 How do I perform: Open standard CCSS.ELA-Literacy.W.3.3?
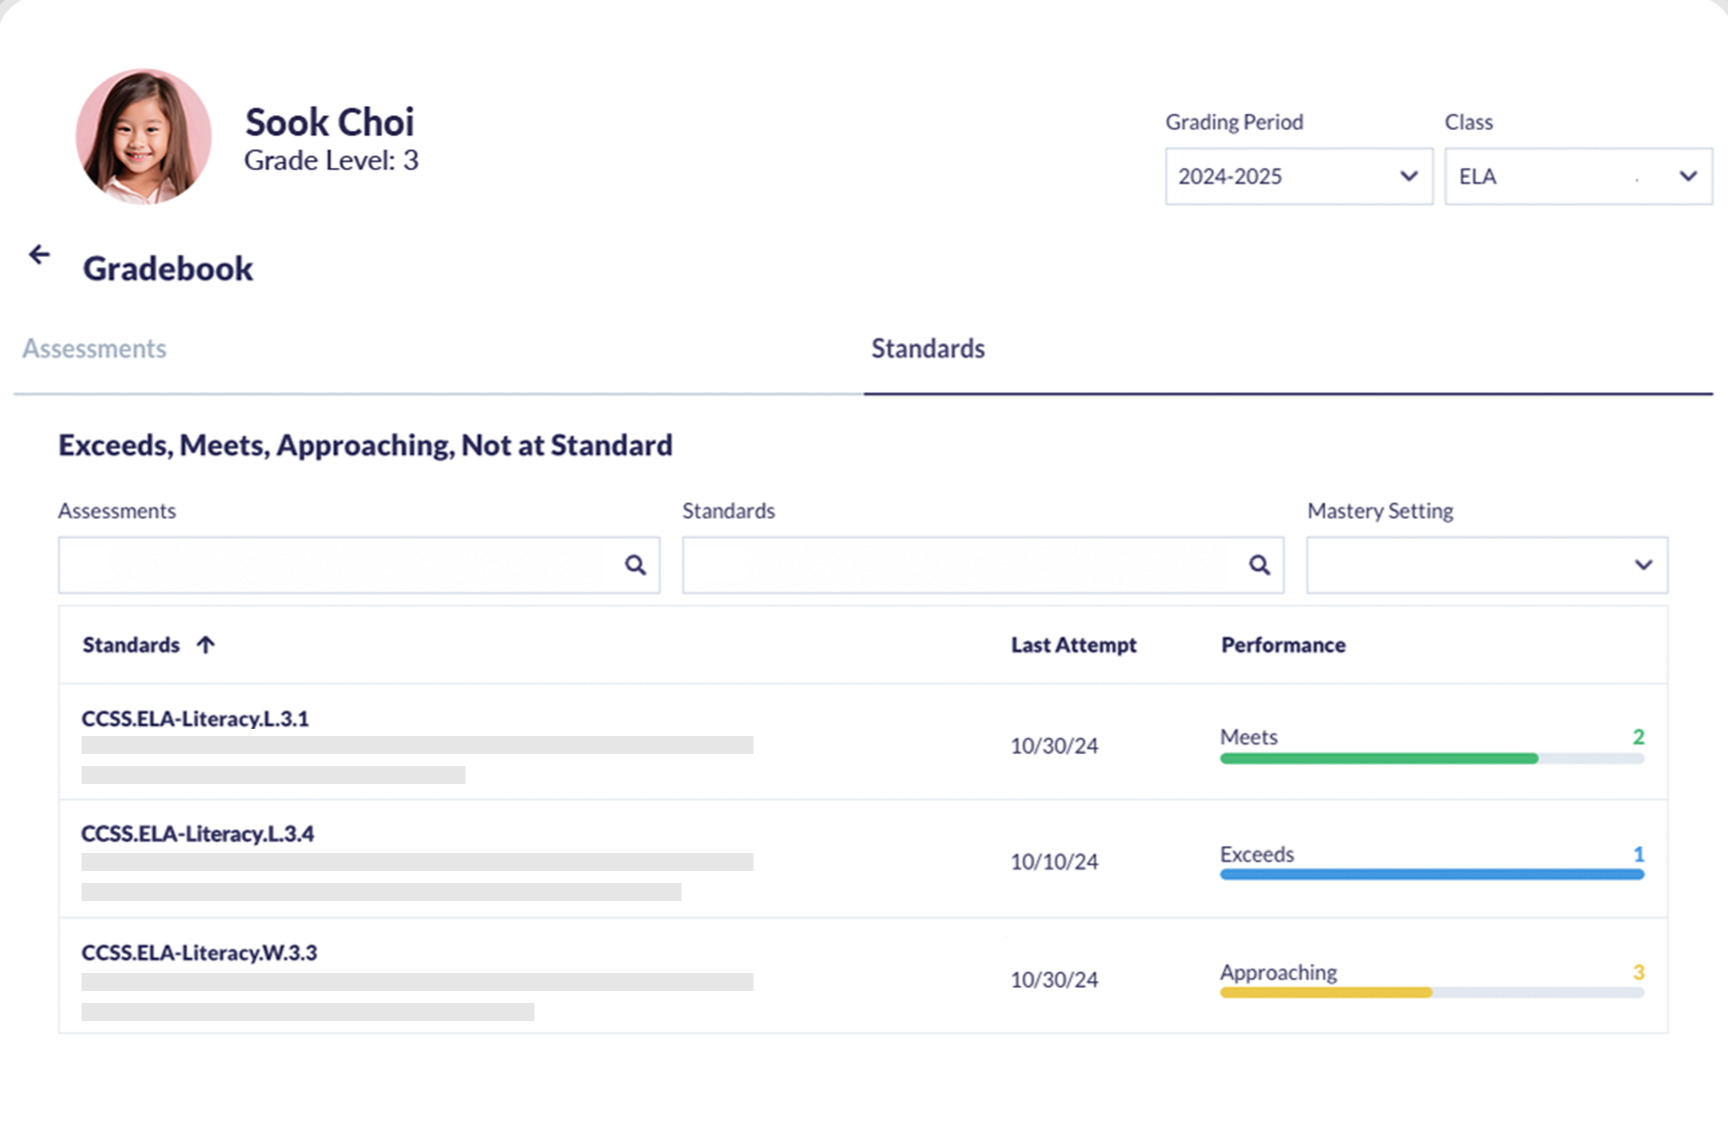199,953
